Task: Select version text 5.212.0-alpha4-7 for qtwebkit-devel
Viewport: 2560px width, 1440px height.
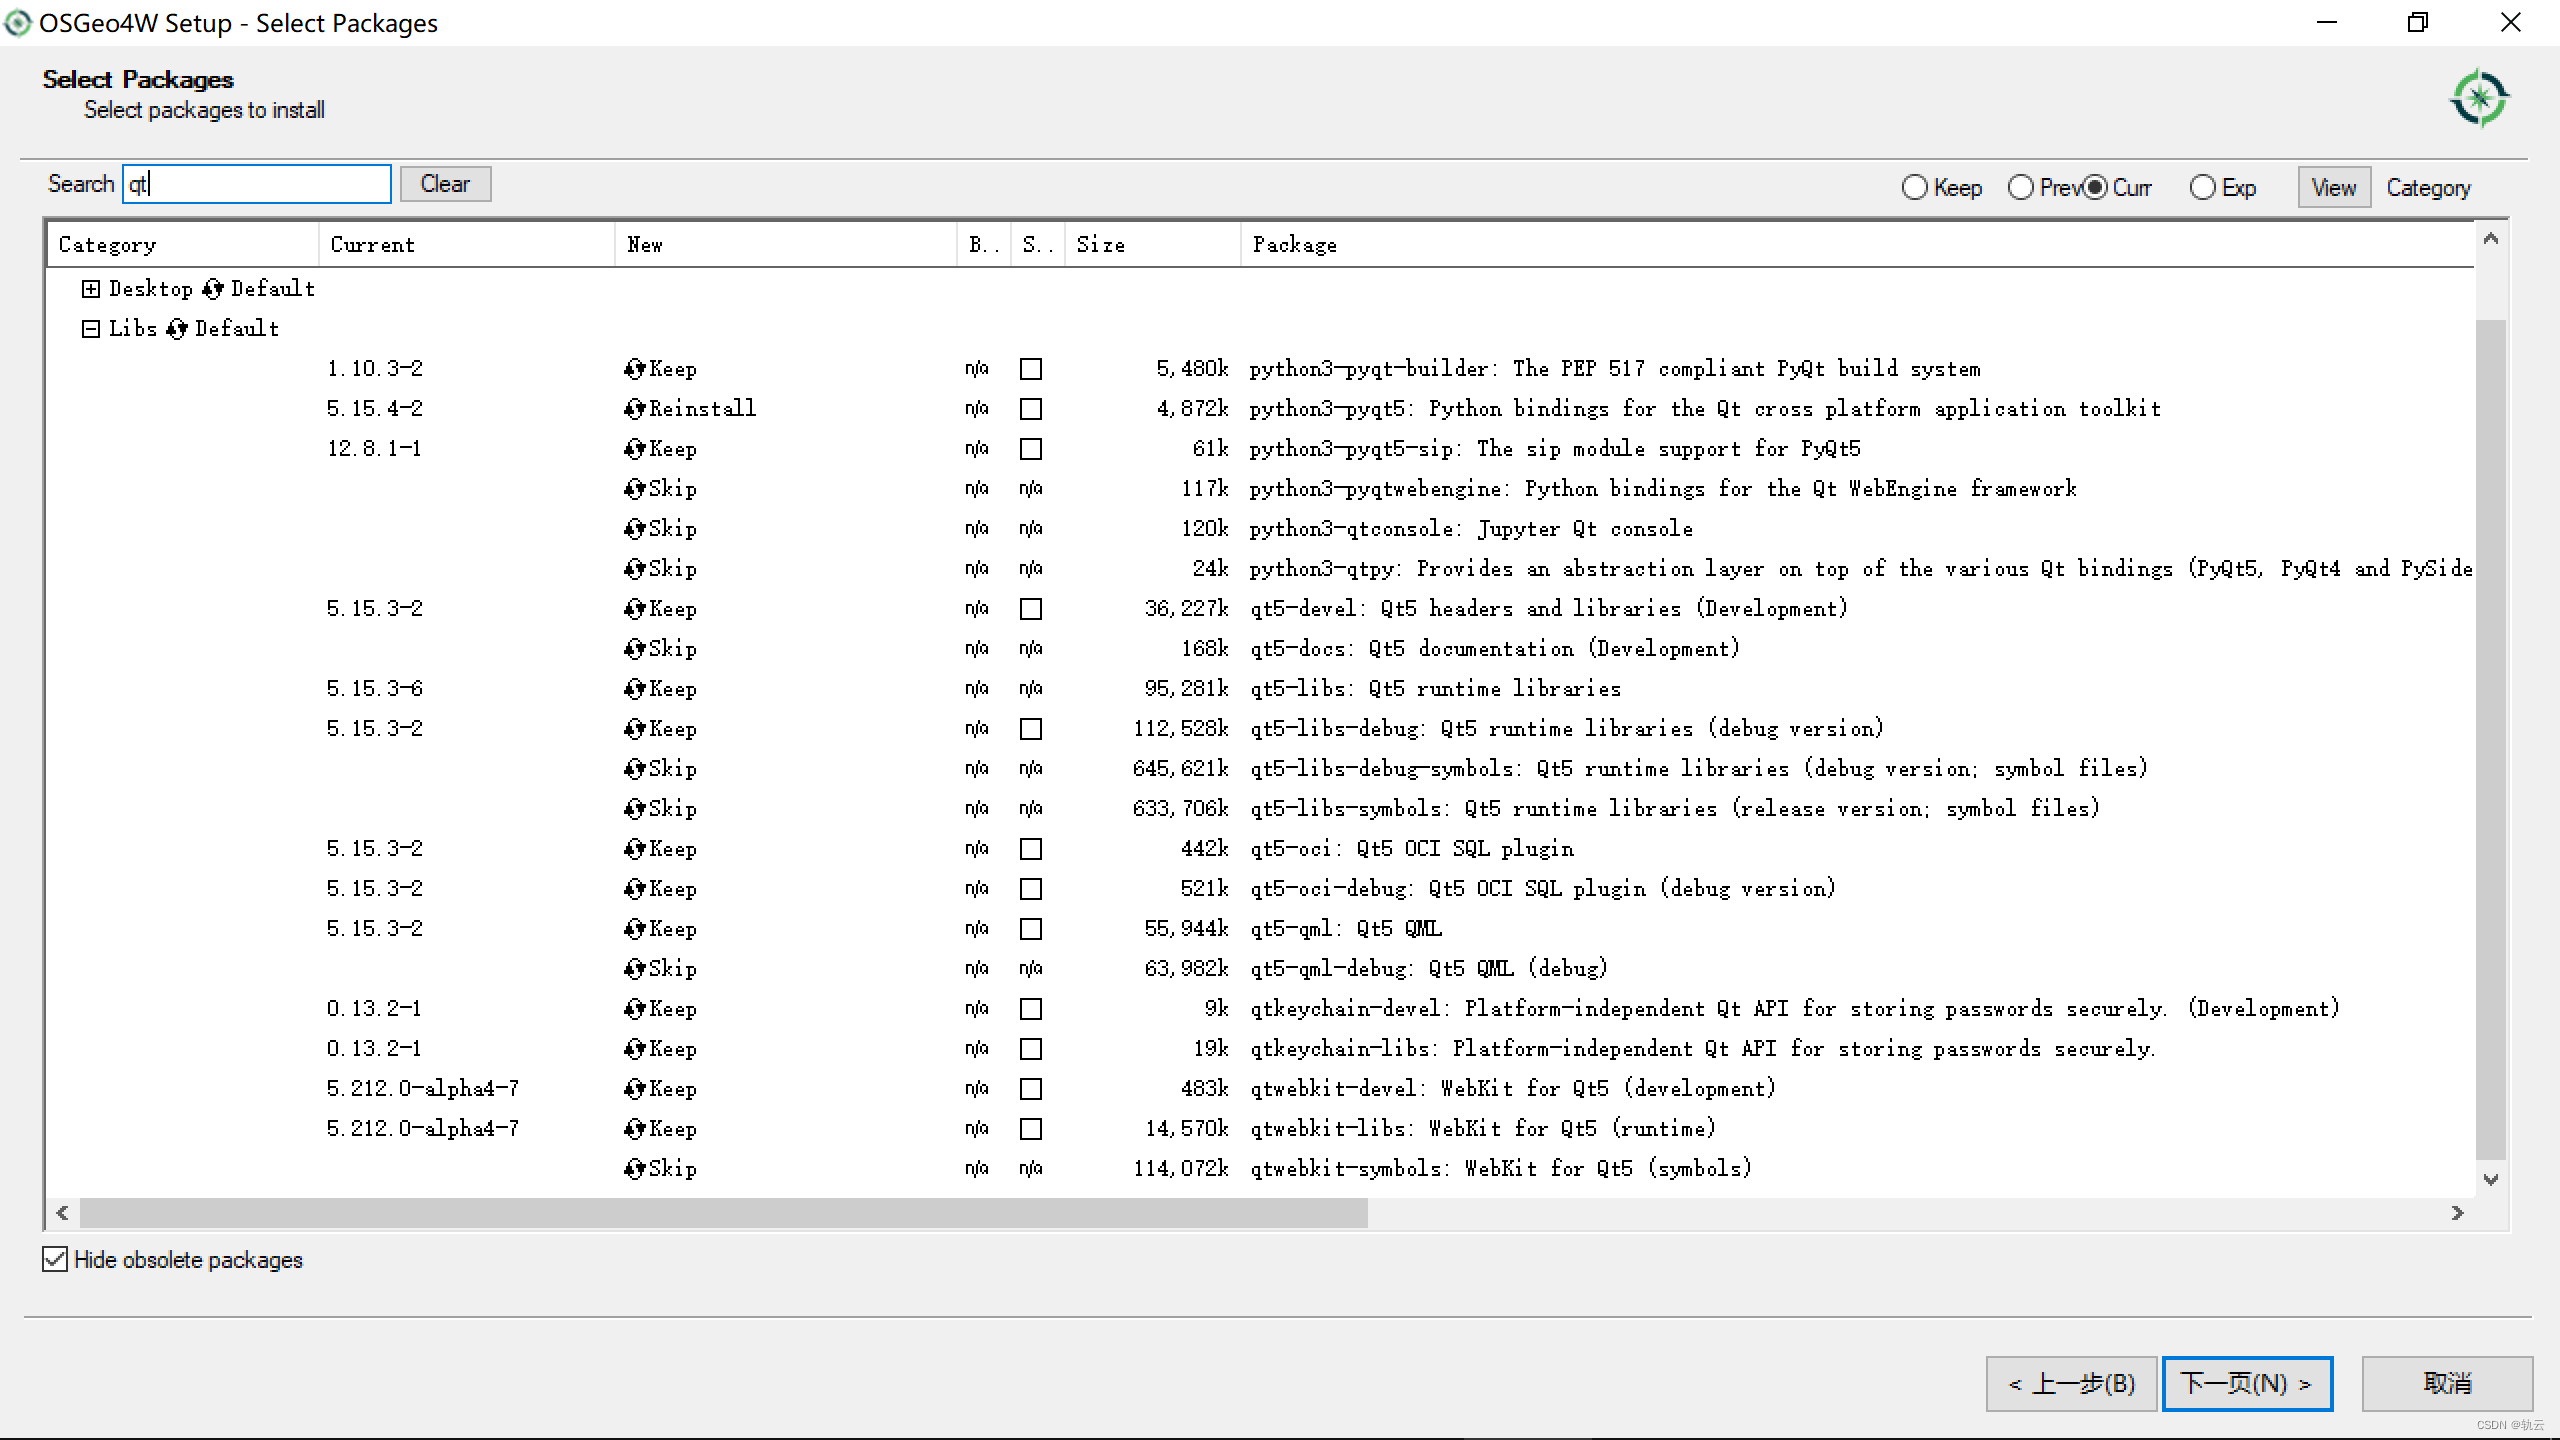Action: (422, 1089)
